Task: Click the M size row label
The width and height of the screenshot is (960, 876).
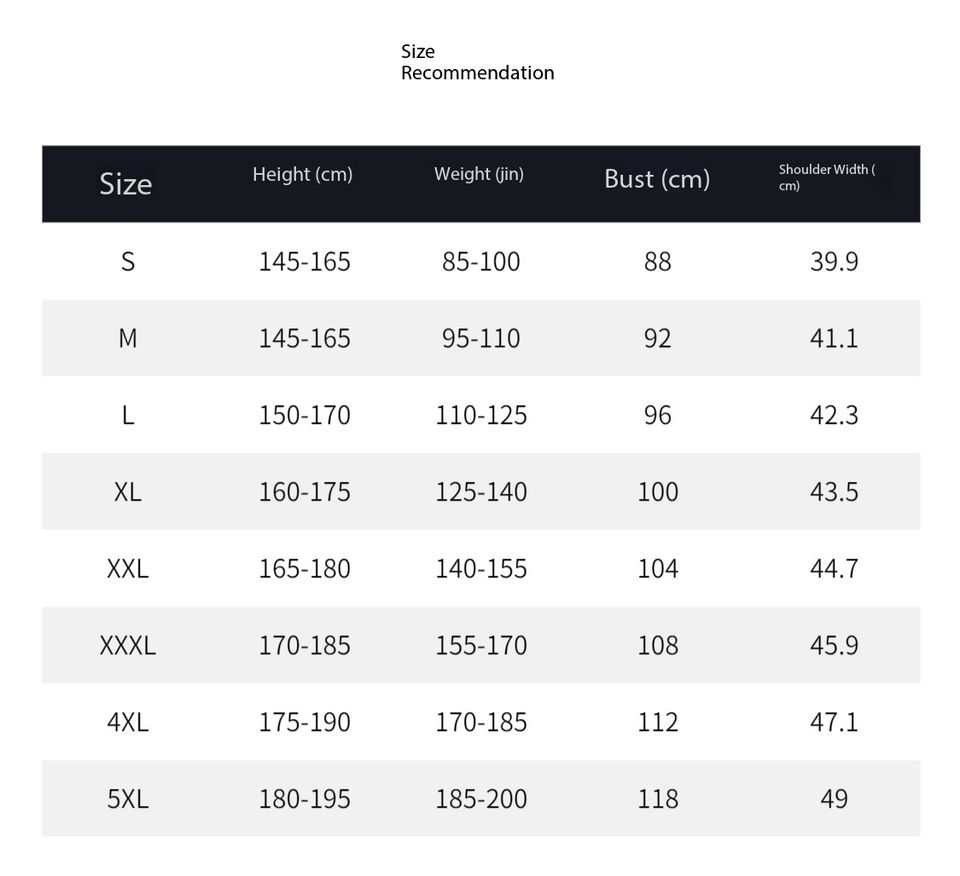Action: (128, 339)
